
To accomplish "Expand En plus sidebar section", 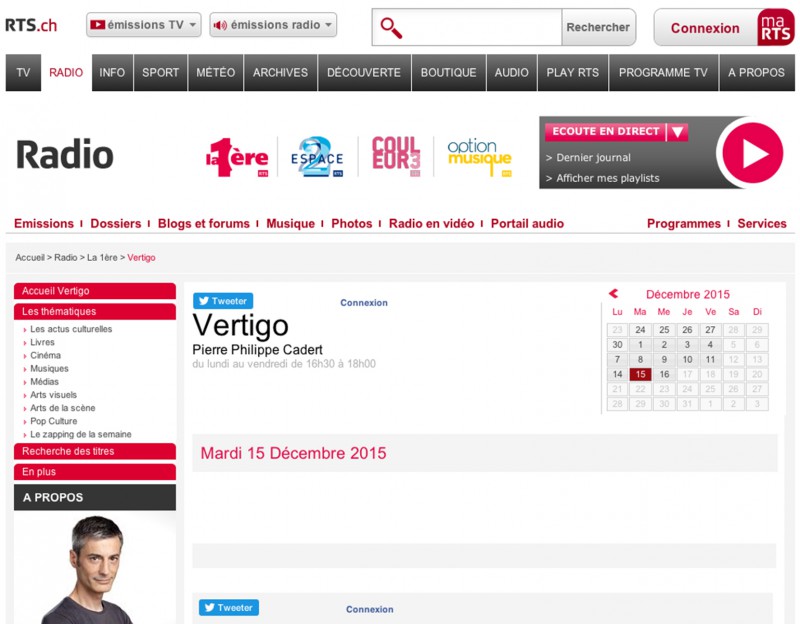I will [95, 471].
